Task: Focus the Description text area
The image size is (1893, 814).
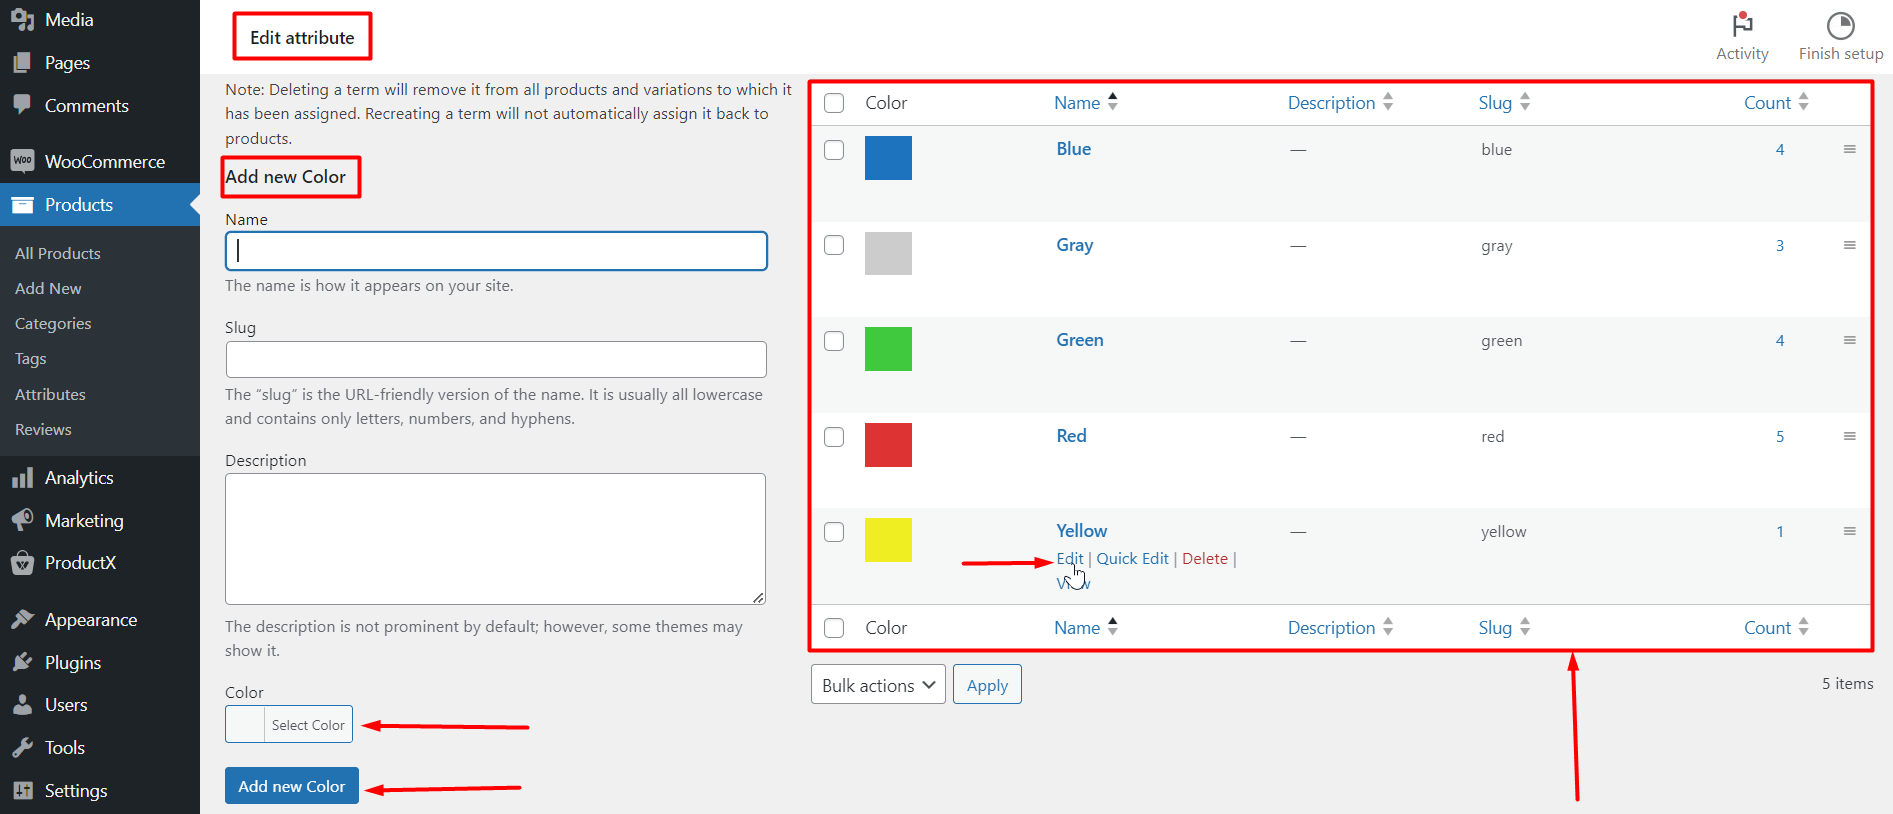Action: [x=496, y=539]
